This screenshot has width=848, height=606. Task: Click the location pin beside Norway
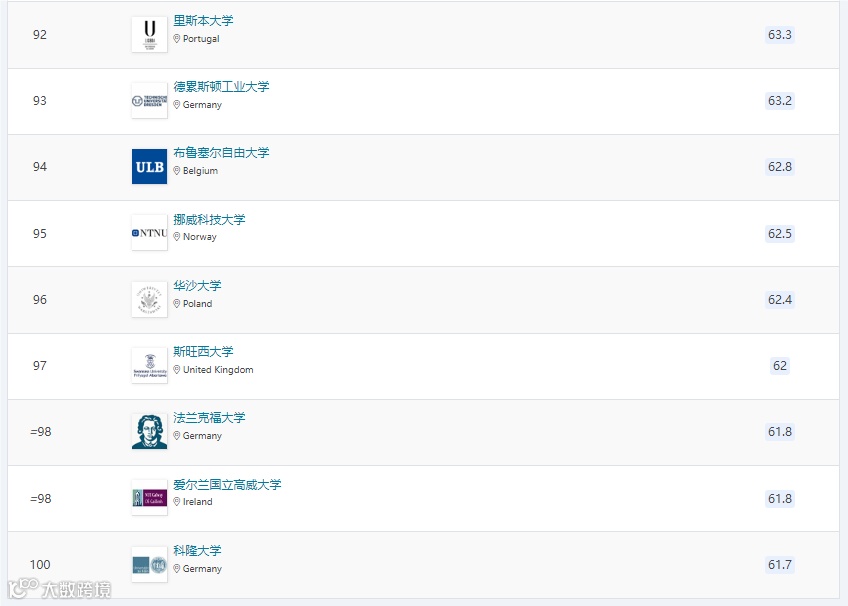click(x=177, y=237)
